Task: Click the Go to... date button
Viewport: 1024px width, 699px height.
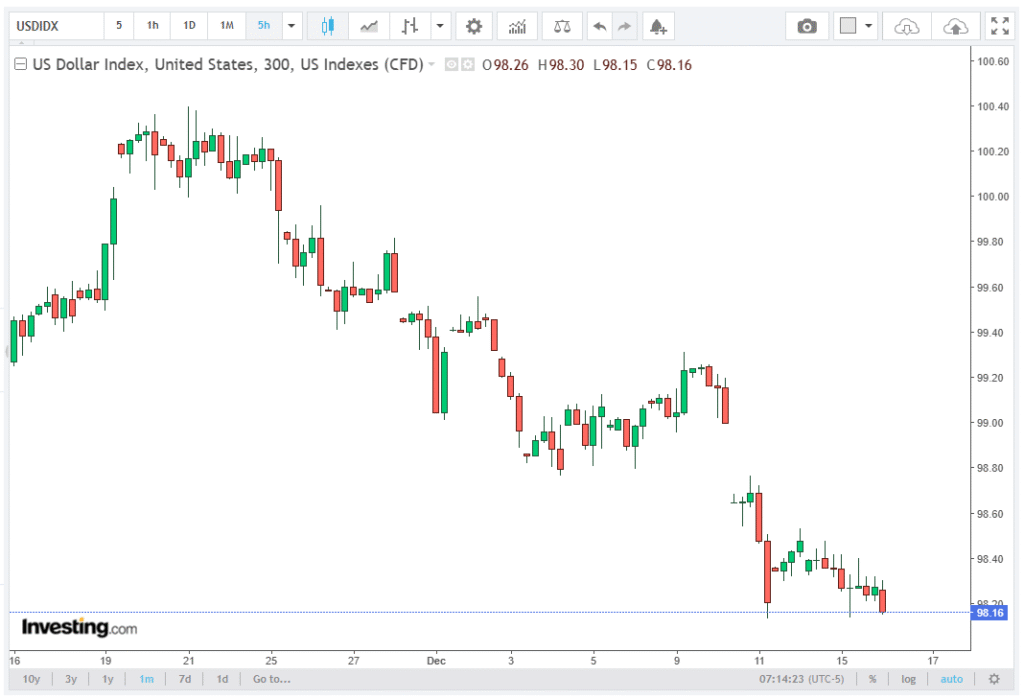Action: pos(271,679)
